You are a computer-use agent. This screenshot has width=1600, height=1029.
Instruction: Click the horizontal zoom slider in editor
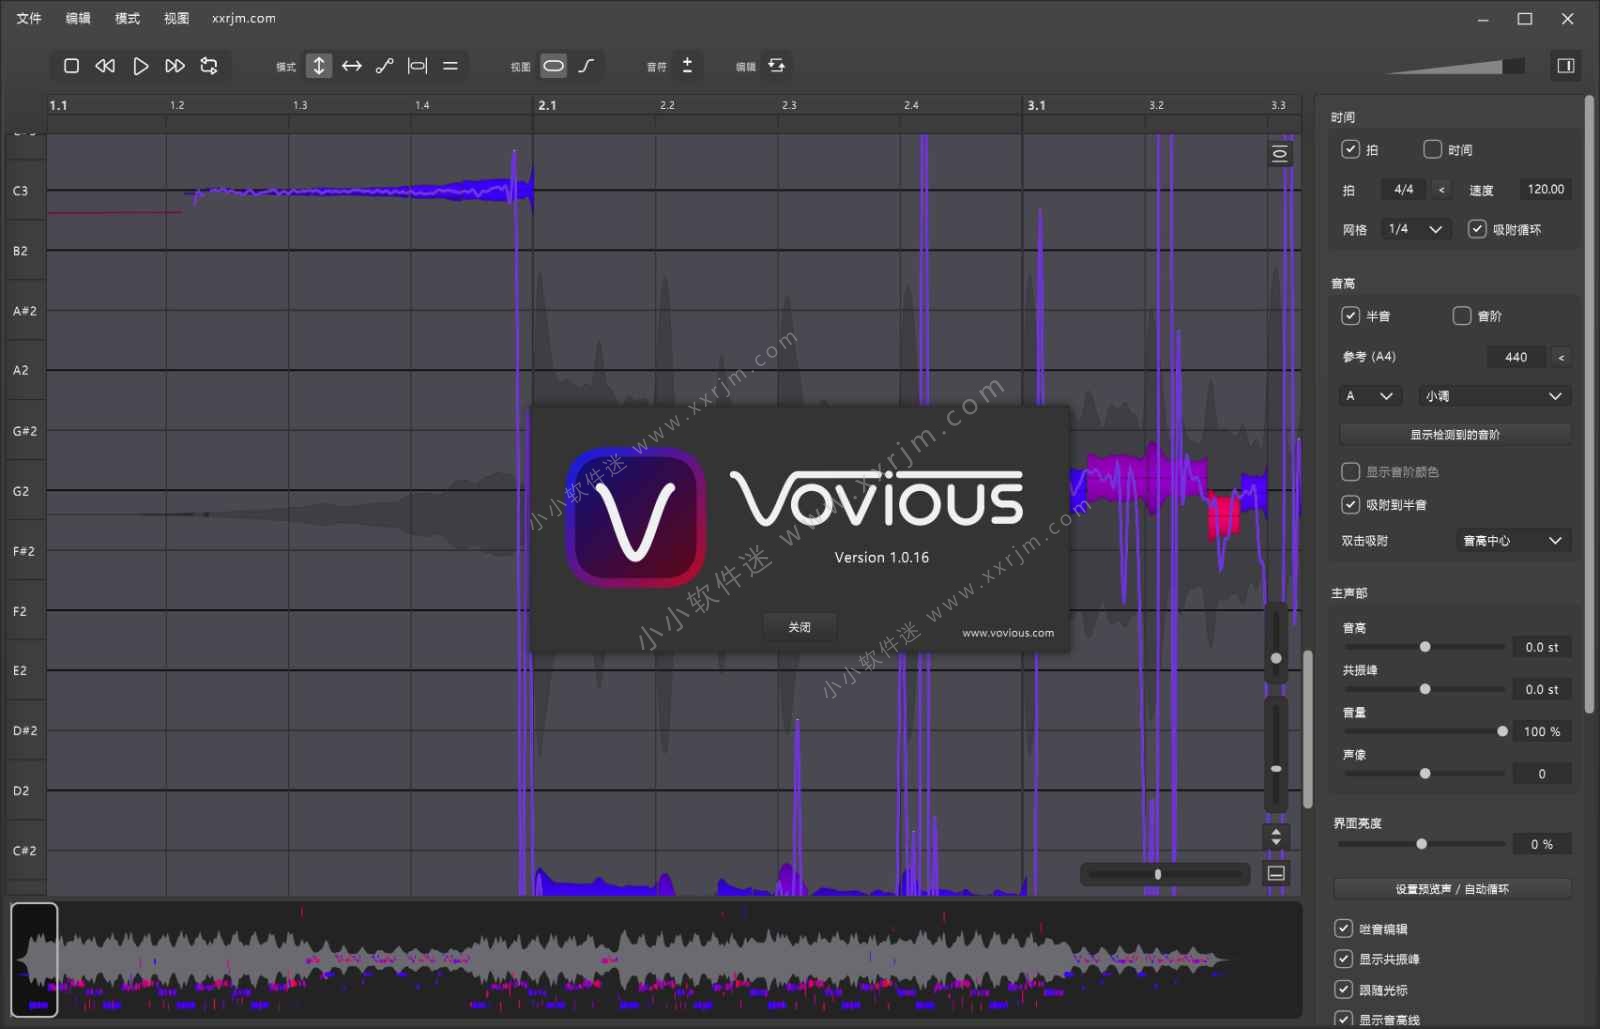[1165, 874]
